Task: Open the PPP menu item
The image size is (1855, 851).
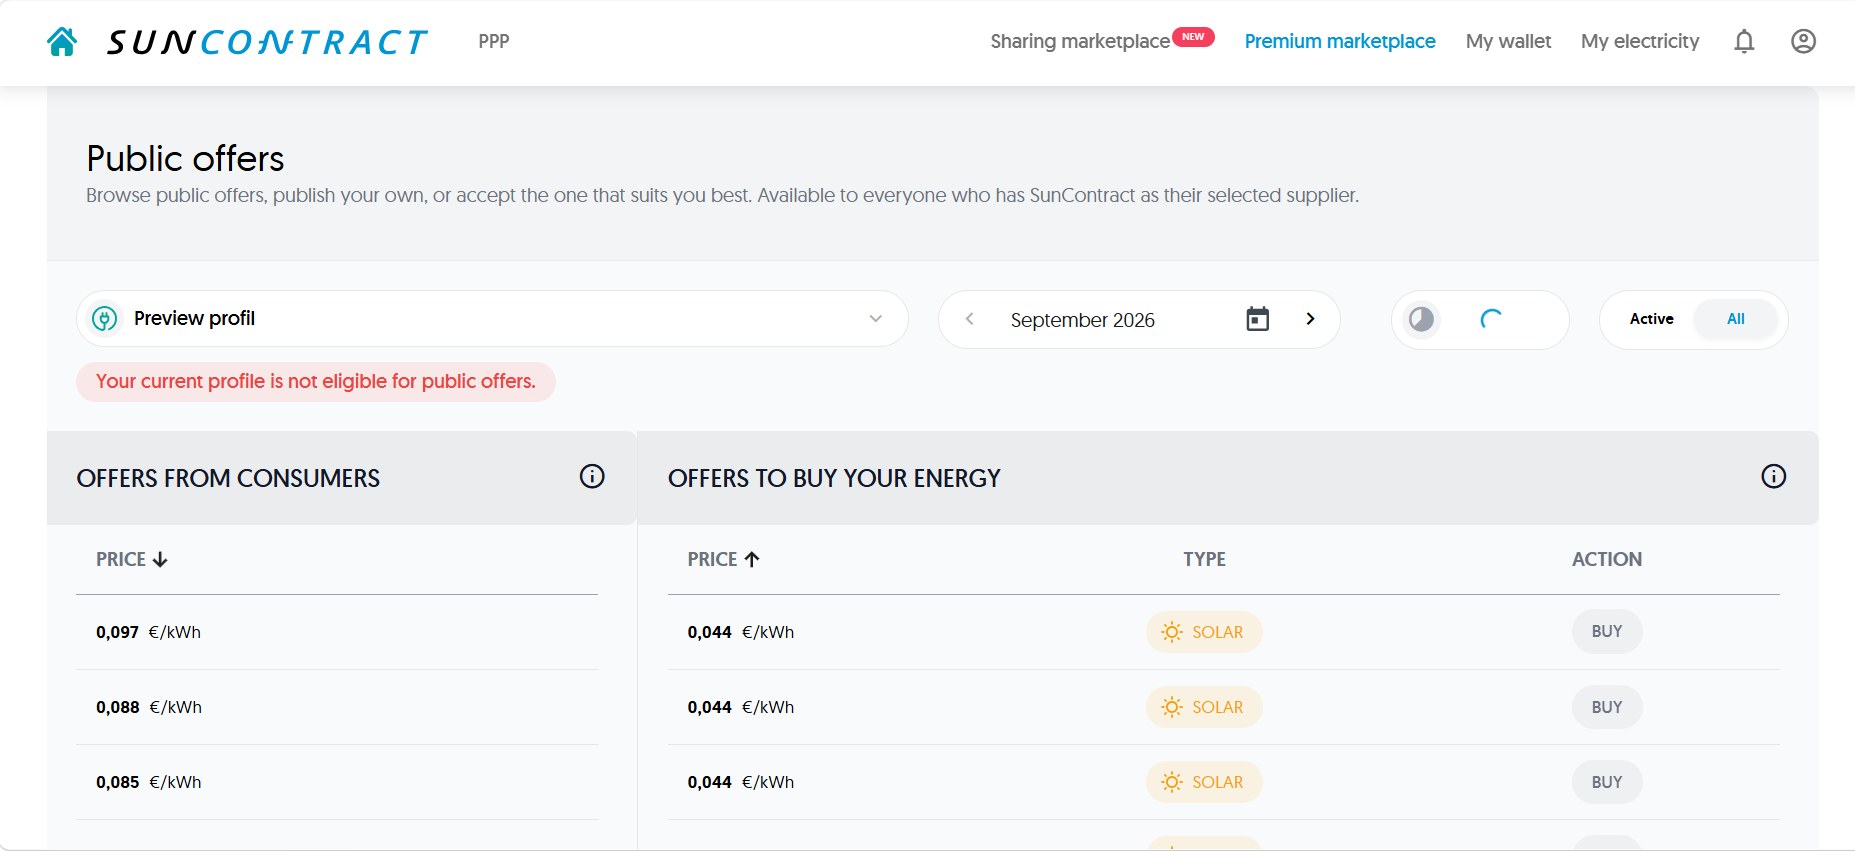Action: click(494, 41)
